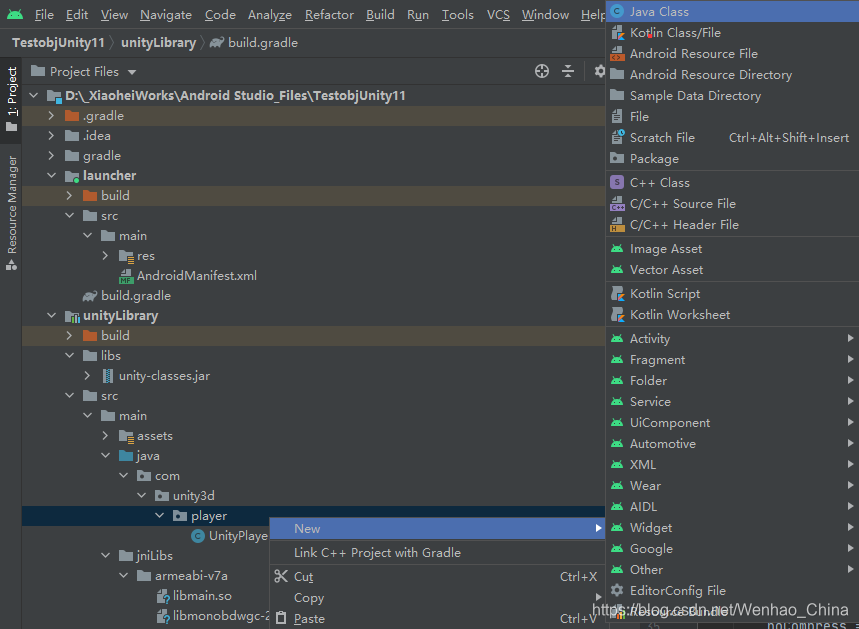This screenshot has height=629, width=859.
Task: Click the Project panel settings gear icon
Action: pyautogui.click(x=600, y=71)
